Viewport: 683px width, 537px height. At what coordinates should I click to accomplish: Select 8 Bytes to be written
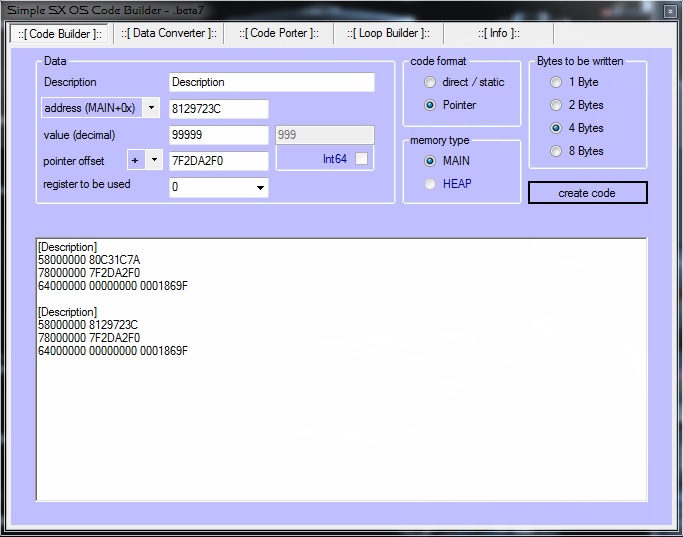click(x=577, y=151)
